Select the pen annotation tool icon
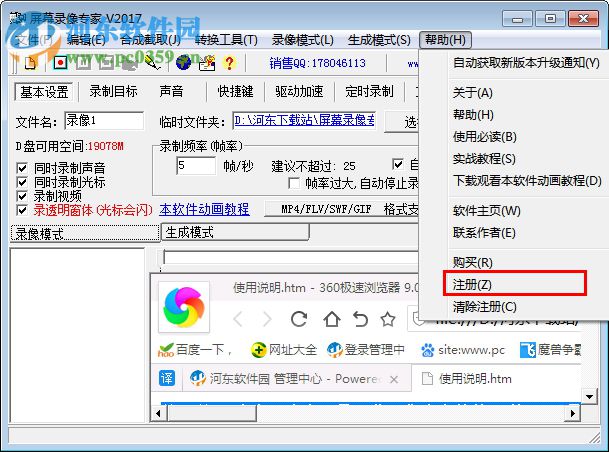609x452 pixels. [x=153, y=62]
